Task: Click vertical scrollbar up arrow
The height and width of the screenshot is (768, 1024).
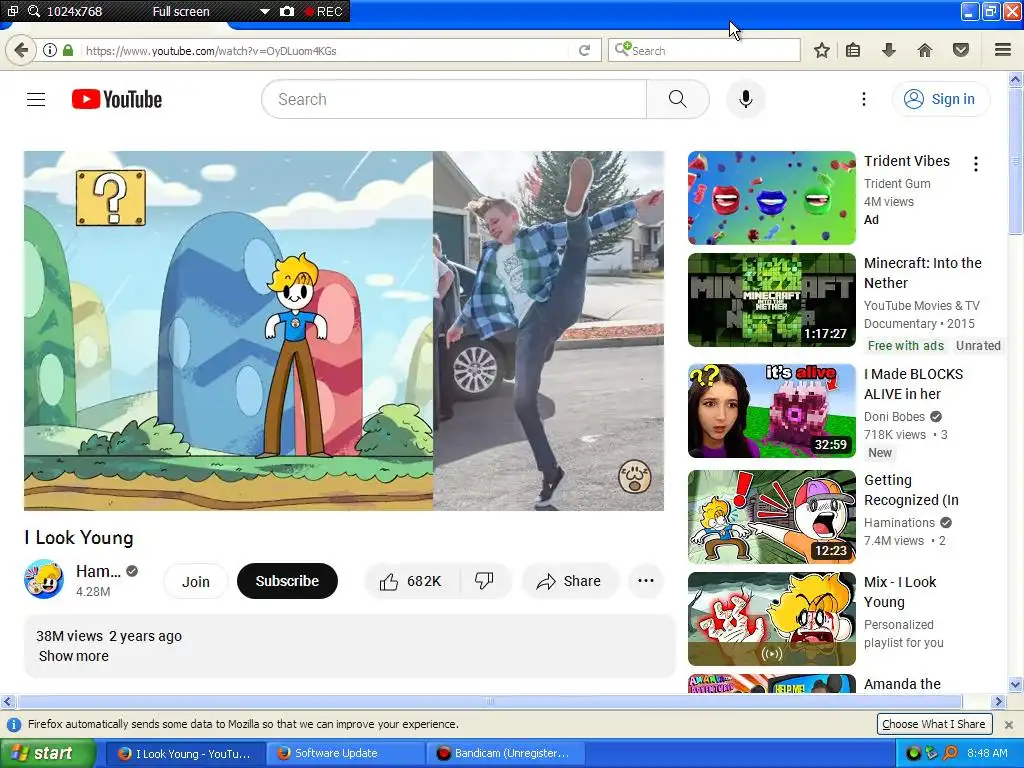Action: click(x=1016, y=80)
